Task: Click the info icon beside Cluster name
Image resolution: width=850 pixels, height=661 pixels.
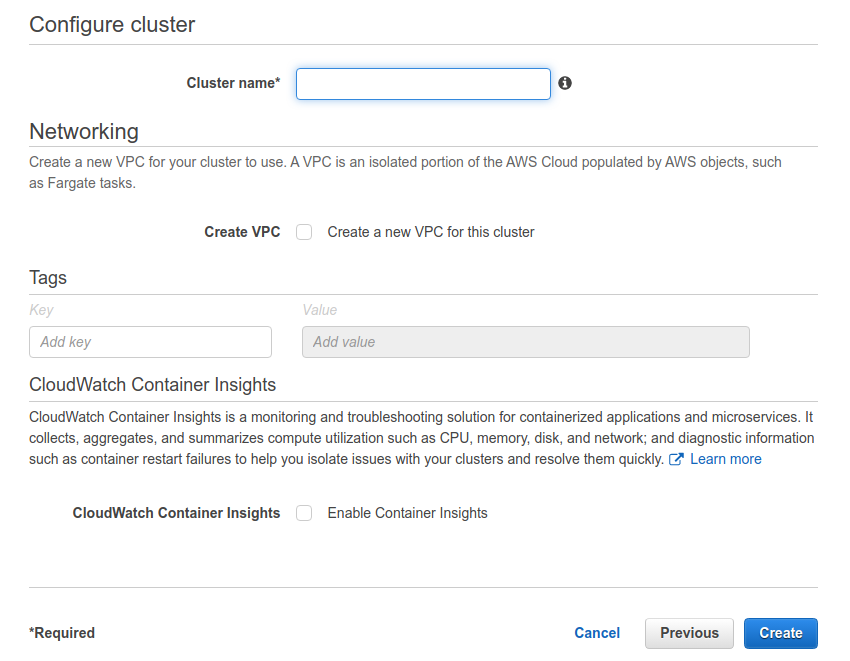Action: pyautogui.click(x=565, y=83)
